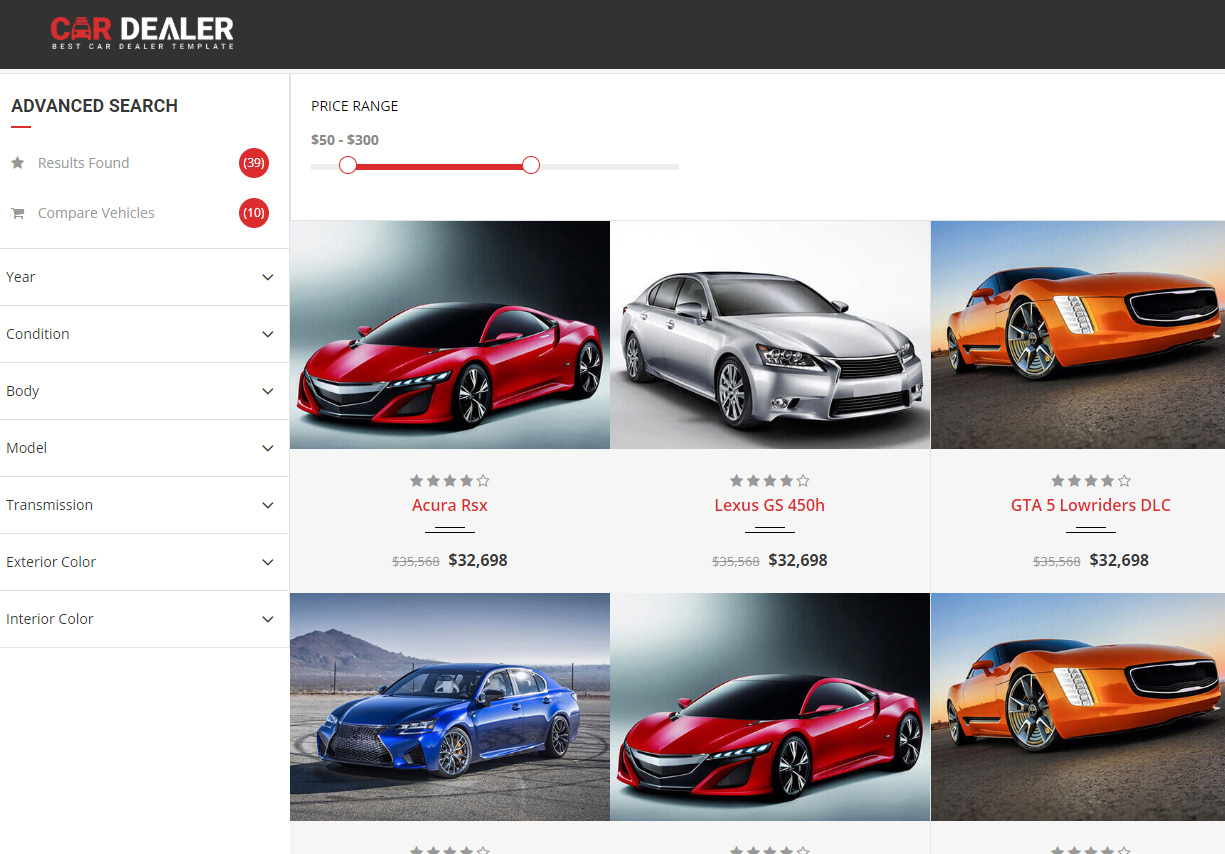
Task: Open the GTA 5 Lowriders DLC title
Action: coord(1091,505)
